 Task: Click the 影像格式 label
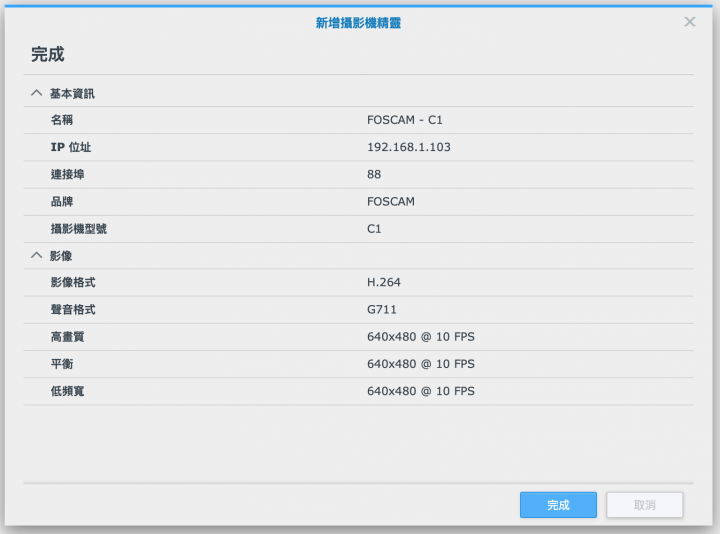coord(73,282)
